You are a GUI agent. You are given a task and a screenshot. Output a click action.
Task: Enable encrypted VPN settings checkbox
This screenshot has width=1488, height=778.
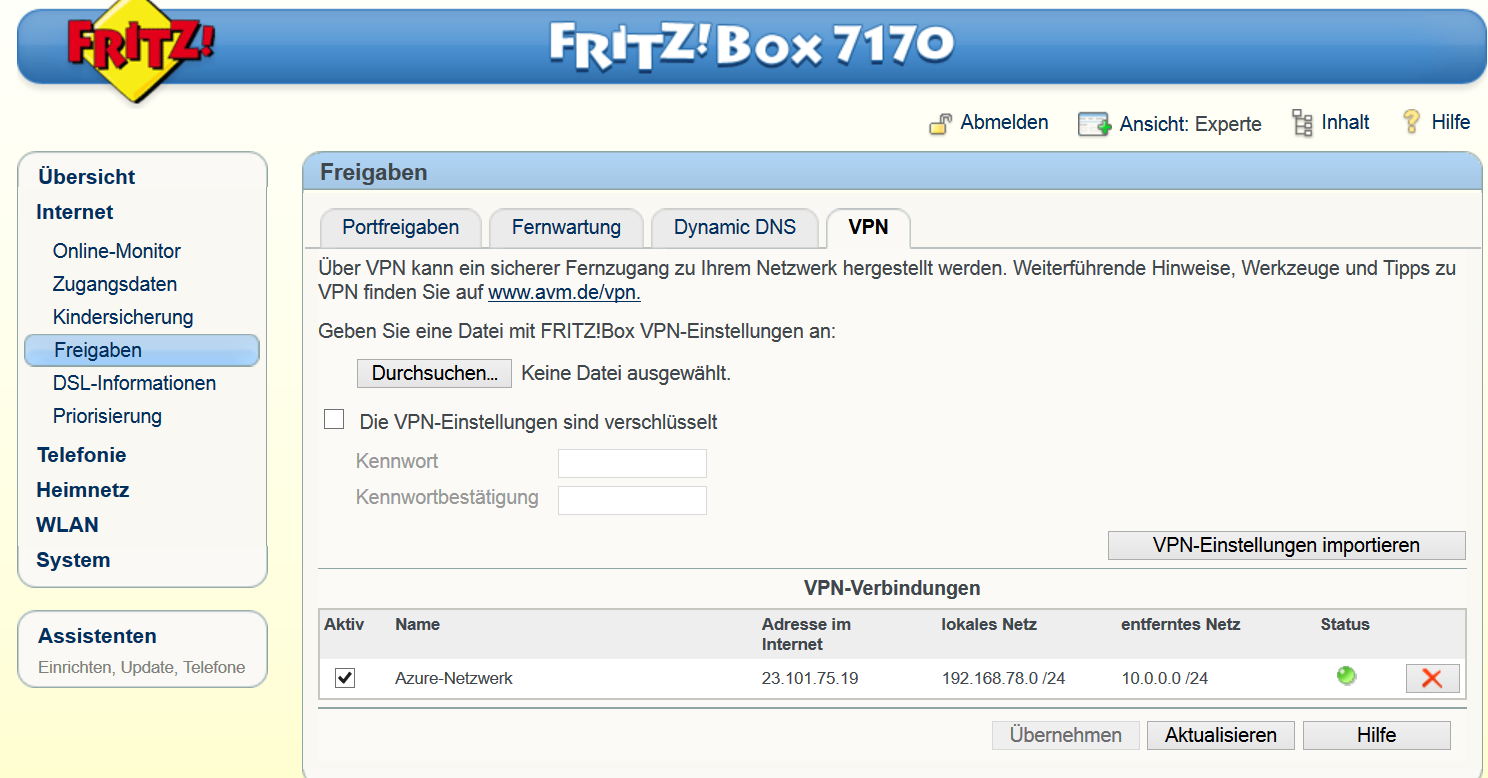tap(334, 420)
